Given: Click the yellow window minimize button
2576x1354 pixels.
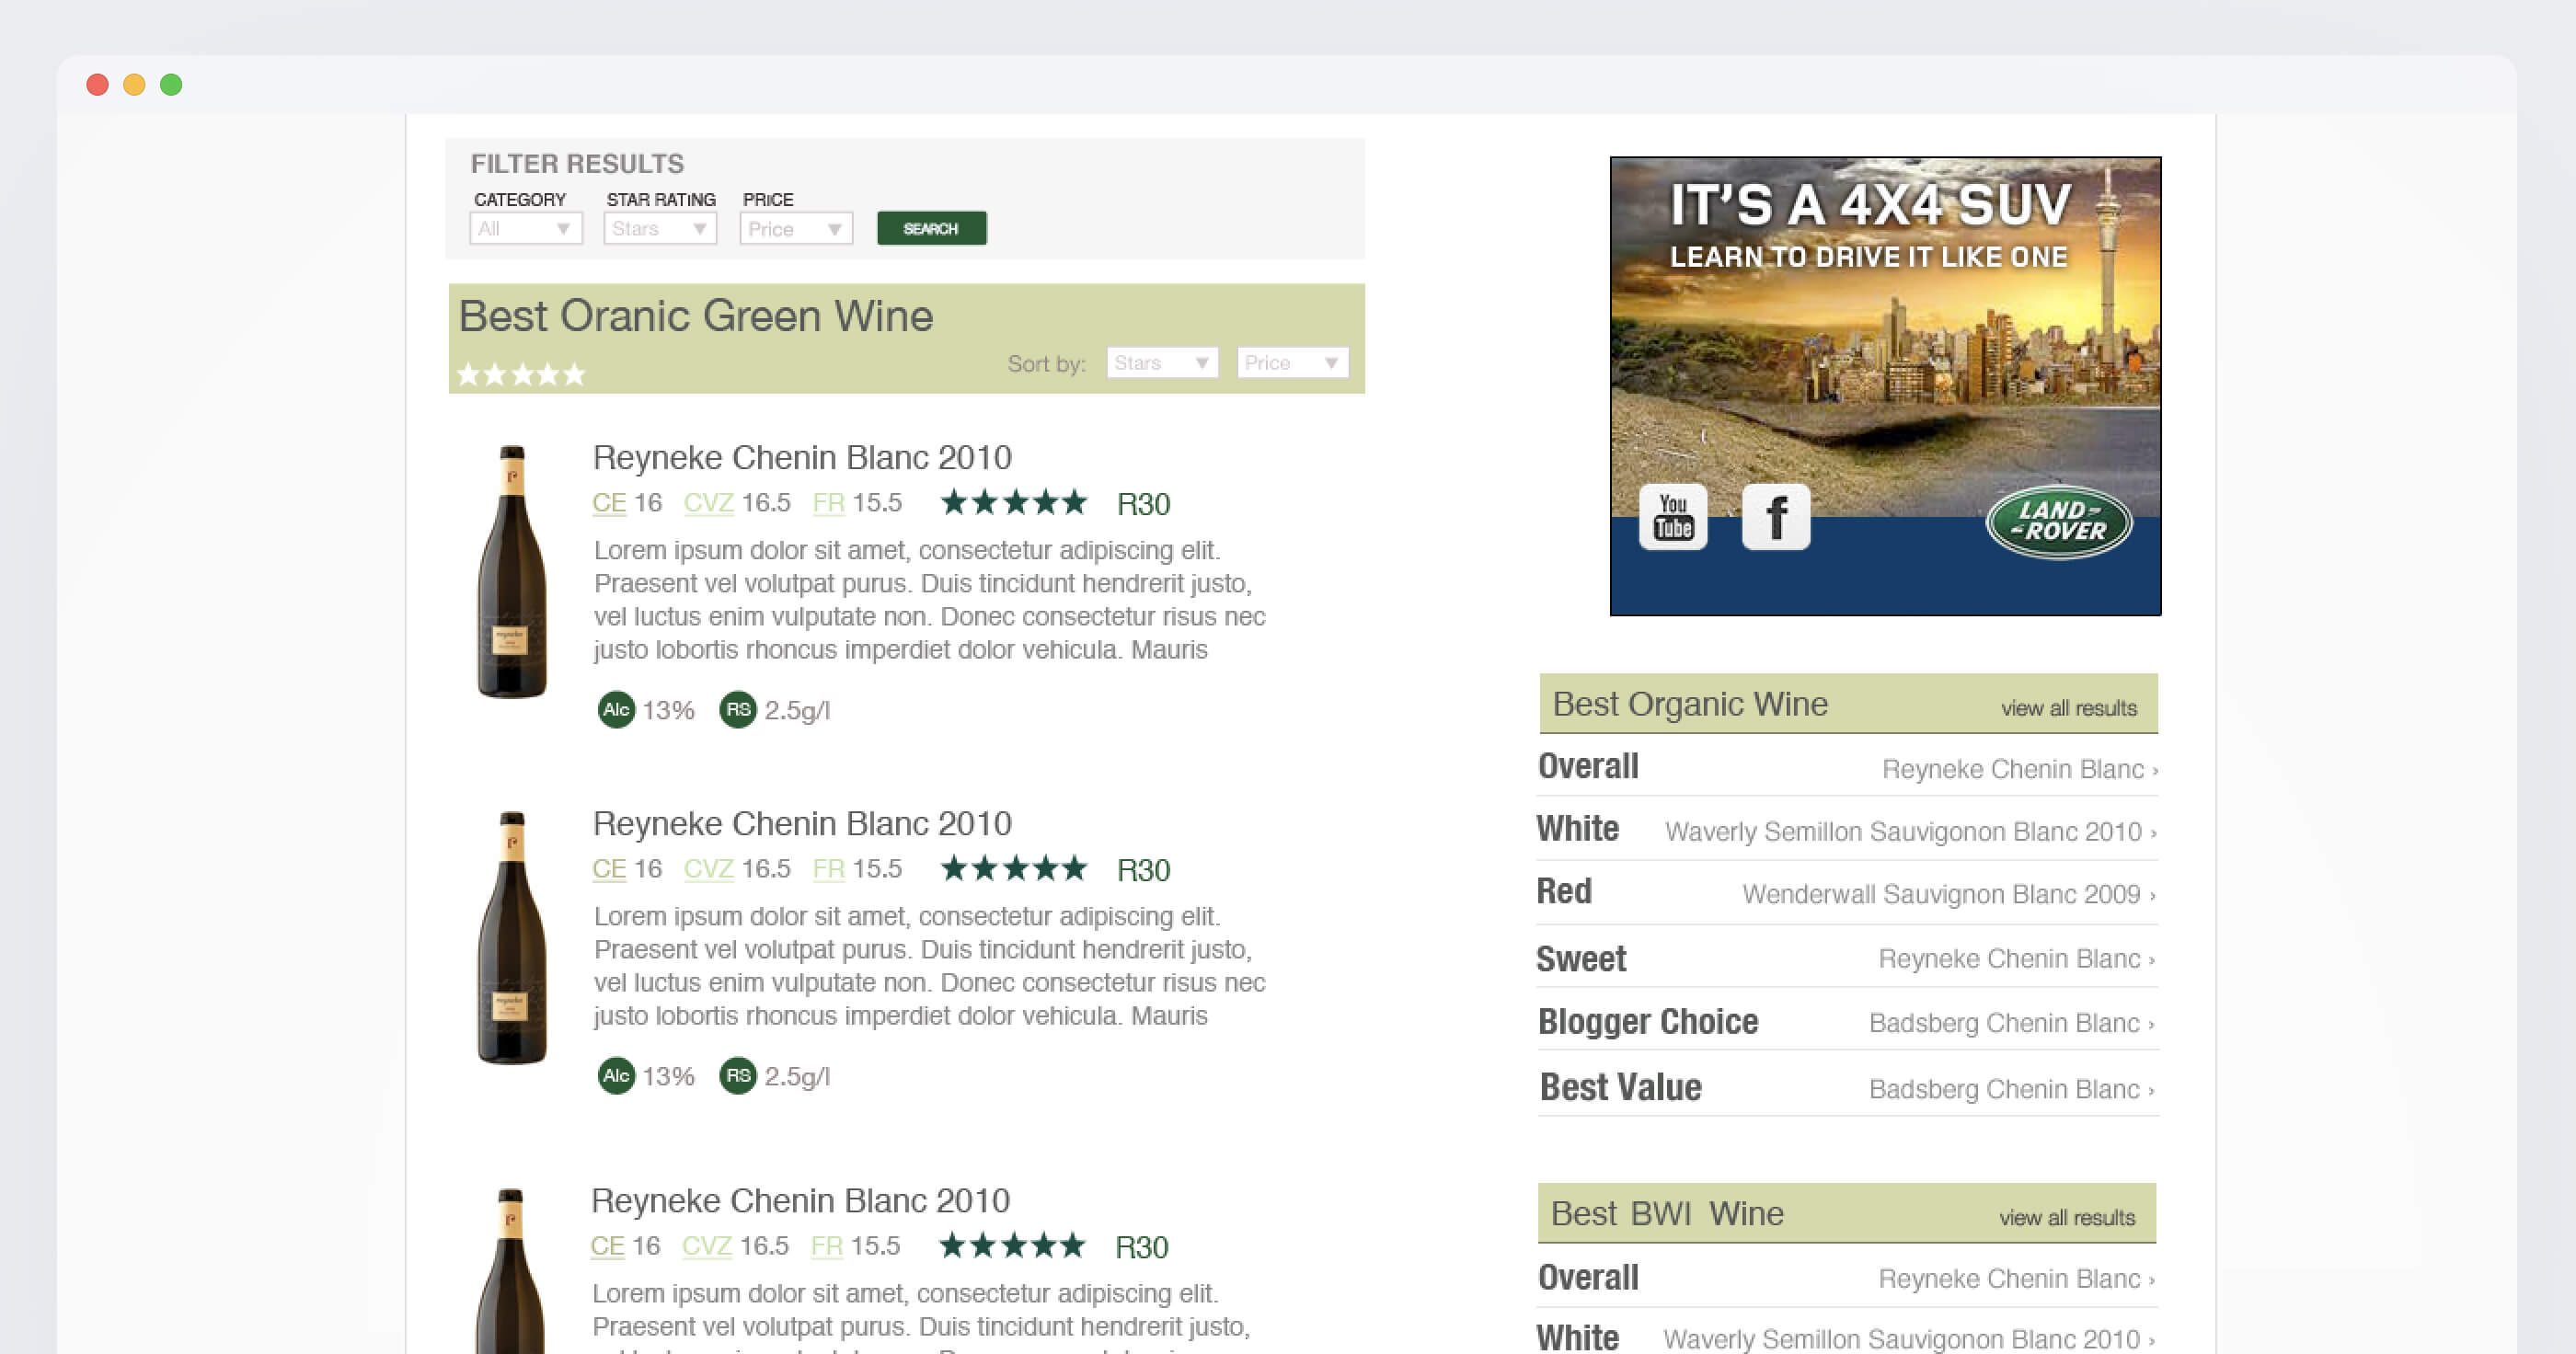Looking at the screenshot, I should pos(134,85).
